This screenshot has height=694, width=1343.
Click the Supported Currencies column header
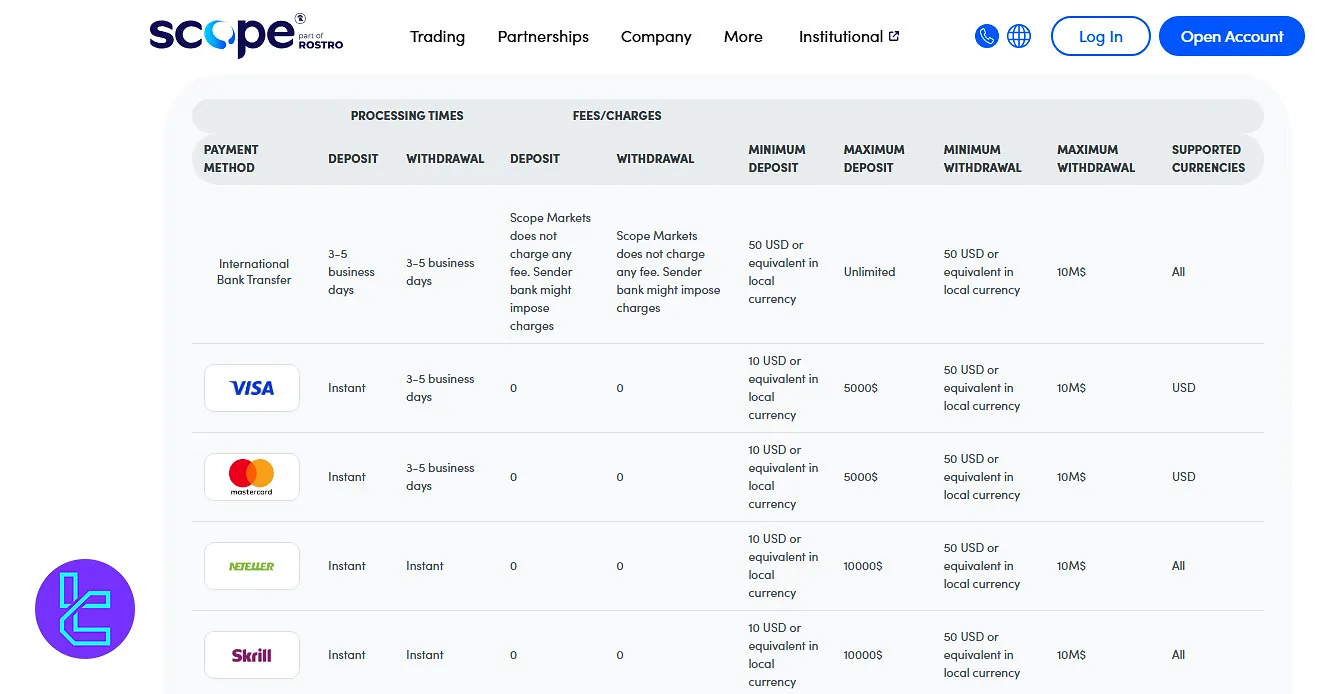1208,159
